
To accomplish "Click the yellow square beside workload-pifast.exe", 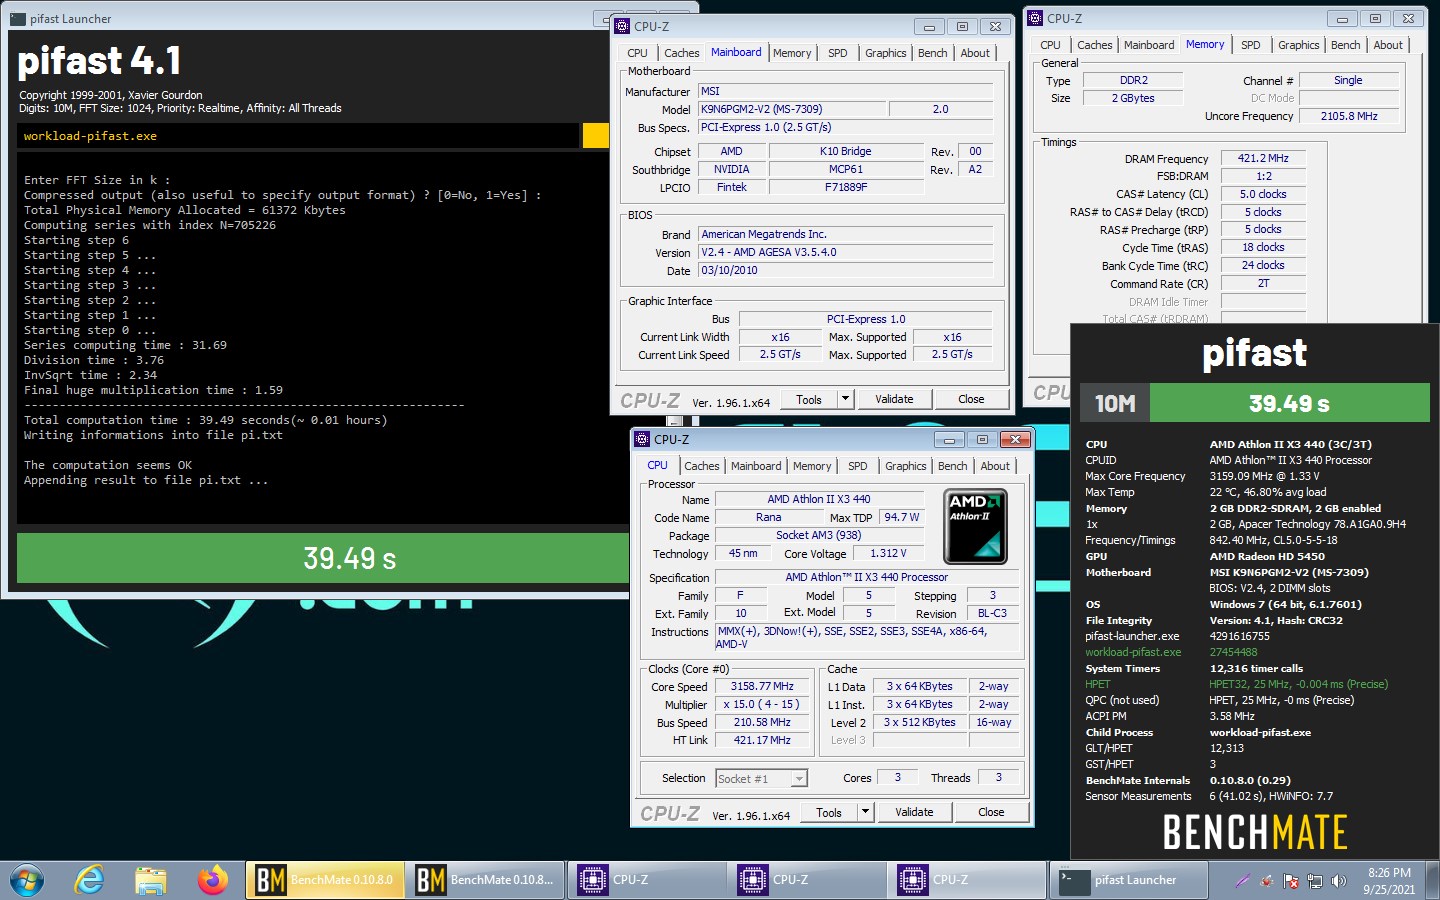I will click(x=596, y=136).
